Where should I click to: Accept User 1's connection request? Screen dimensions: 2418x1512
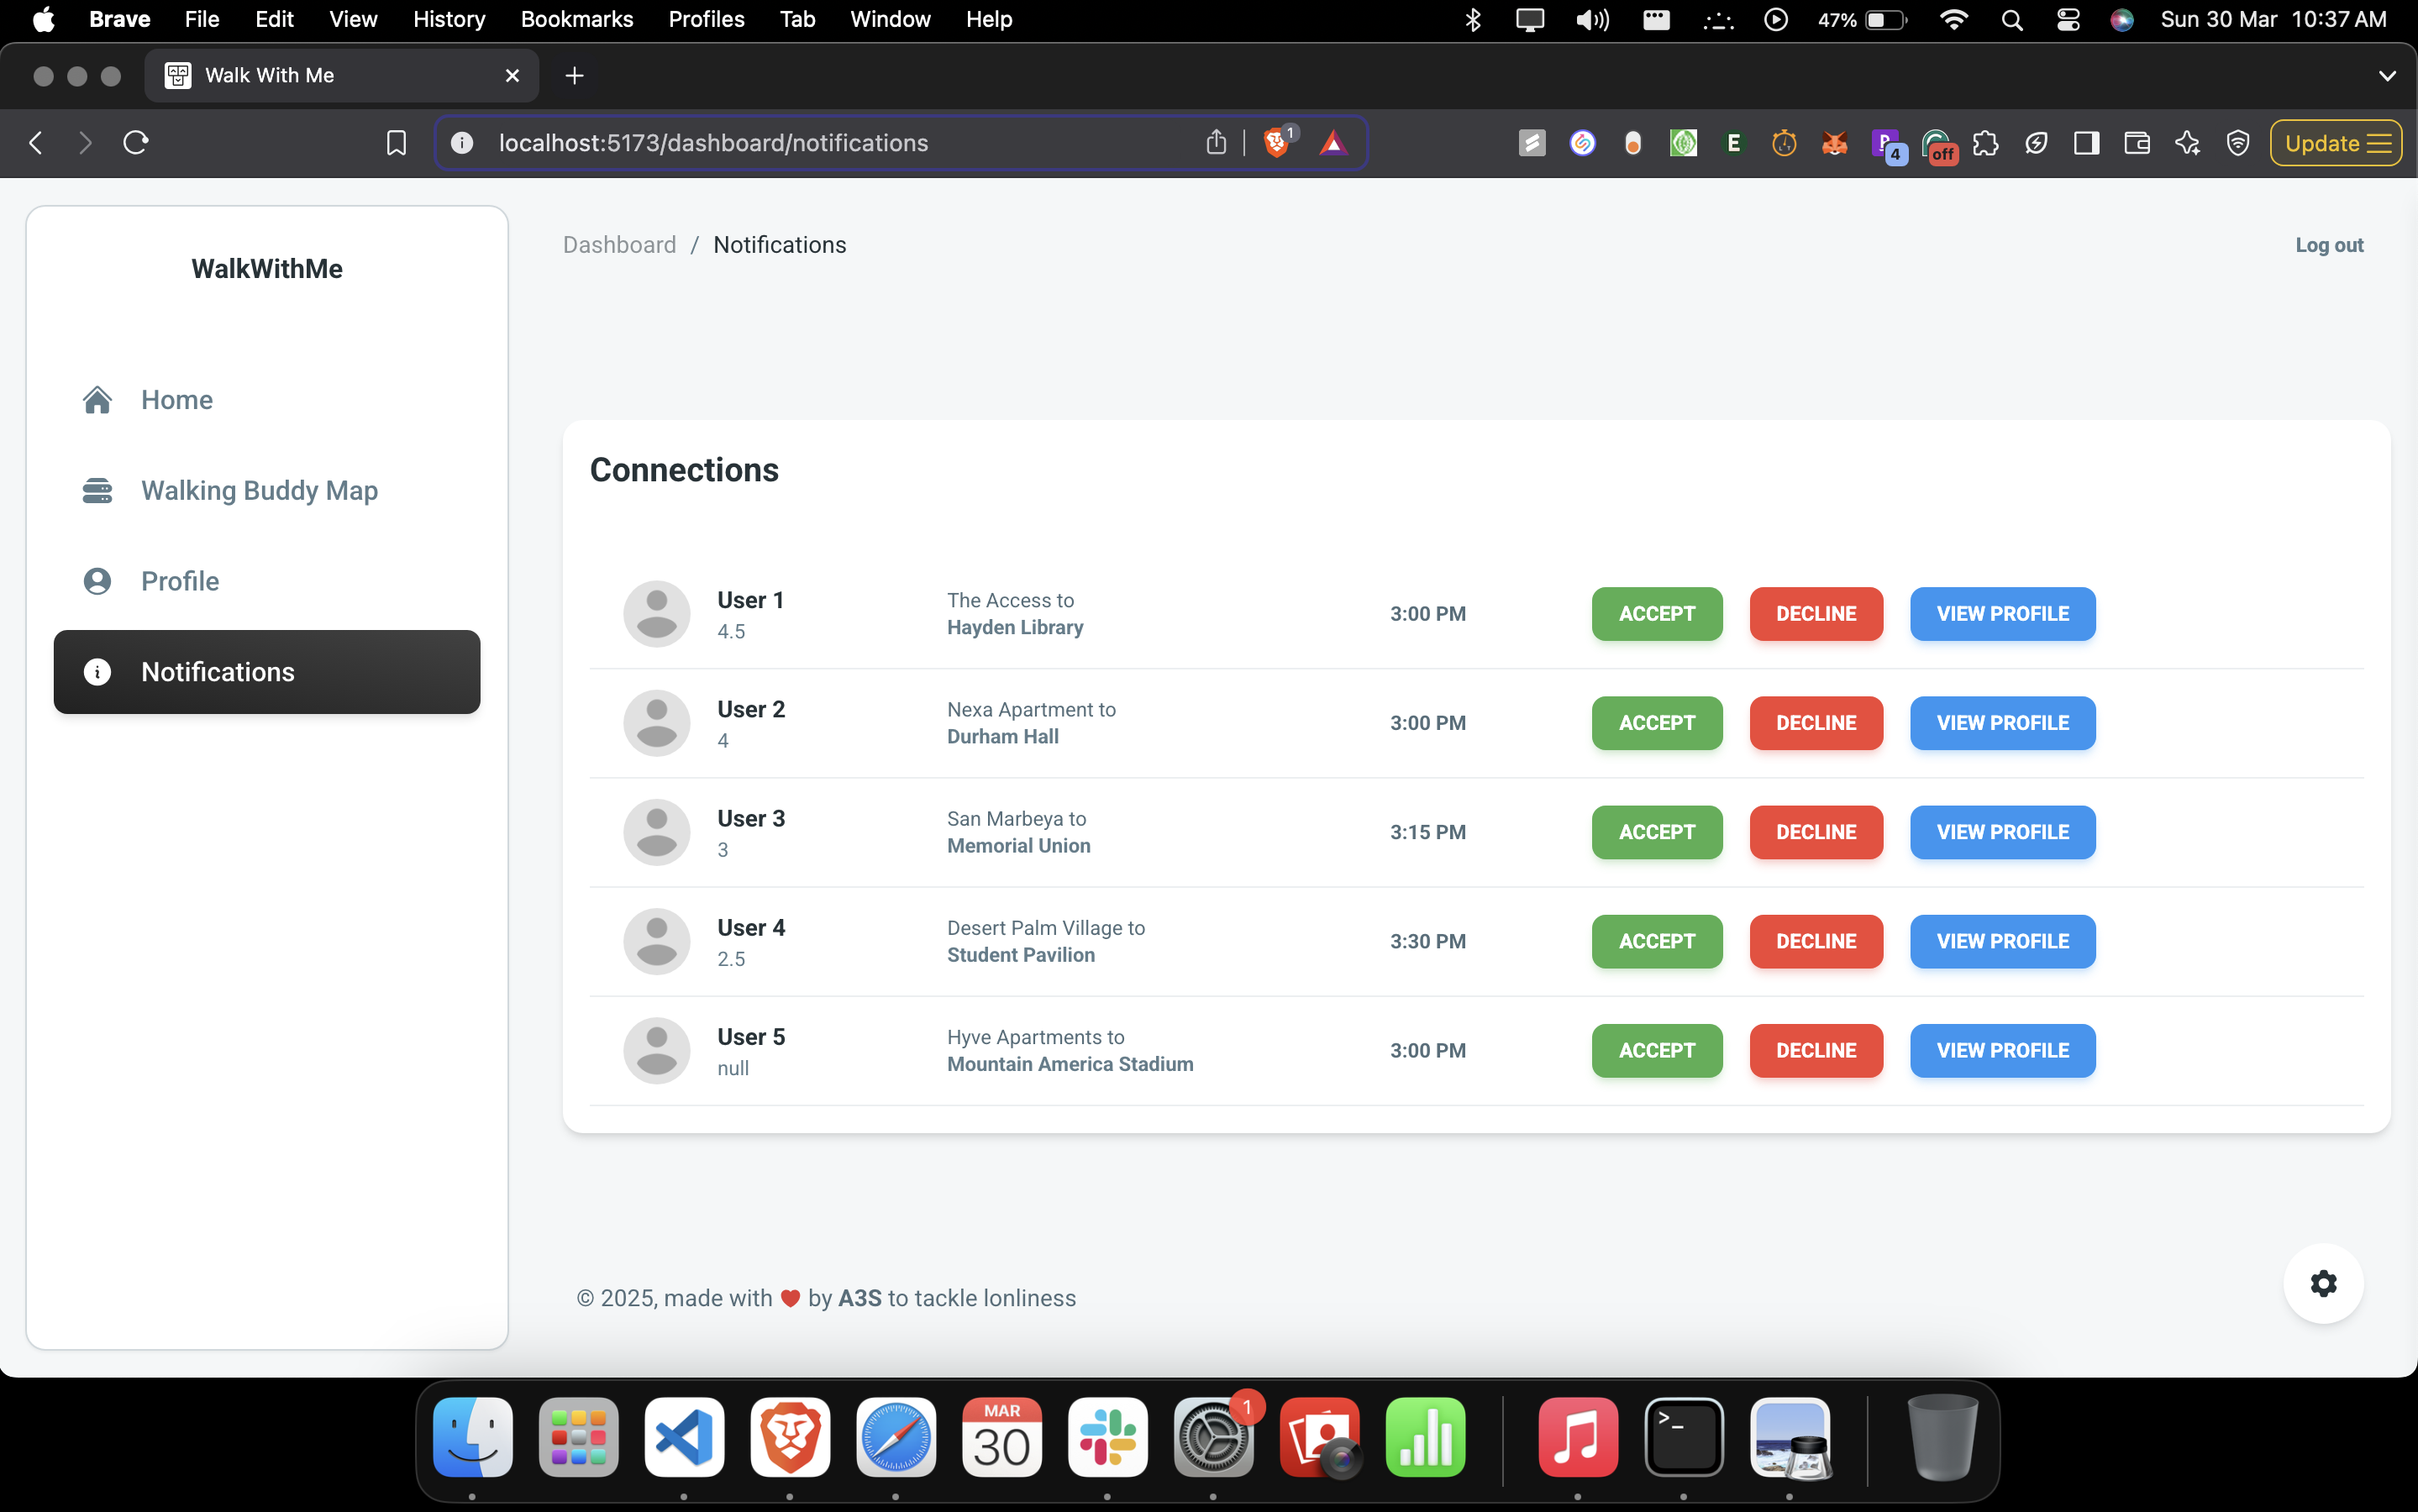click(x=1656, y=614)
